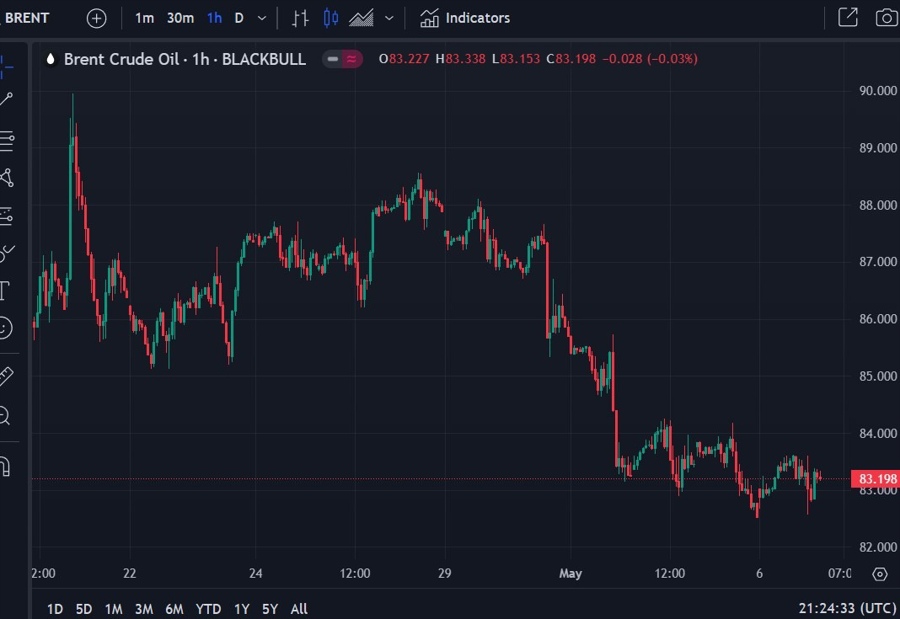Toggle the magnet mode tool
Image resolution: width=900 pixels, height=619 pixels.
click(x=5, y=467)
